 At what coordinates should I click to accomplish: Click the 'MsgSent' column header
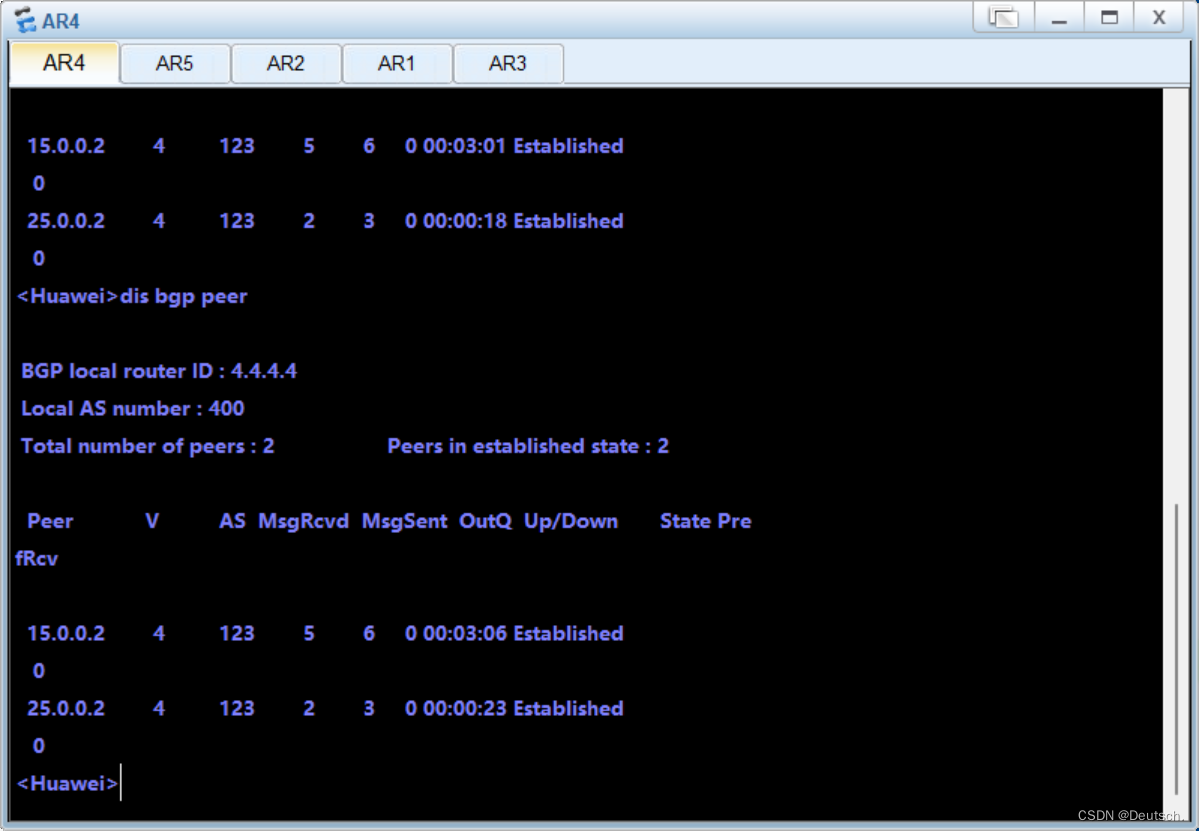coord(405,521)
